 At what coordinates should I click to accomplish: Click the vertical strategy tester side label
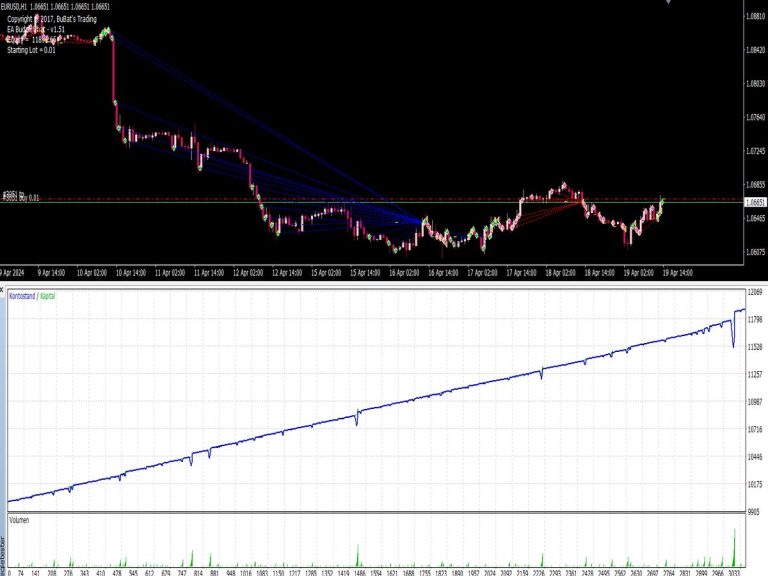(2, 553)
